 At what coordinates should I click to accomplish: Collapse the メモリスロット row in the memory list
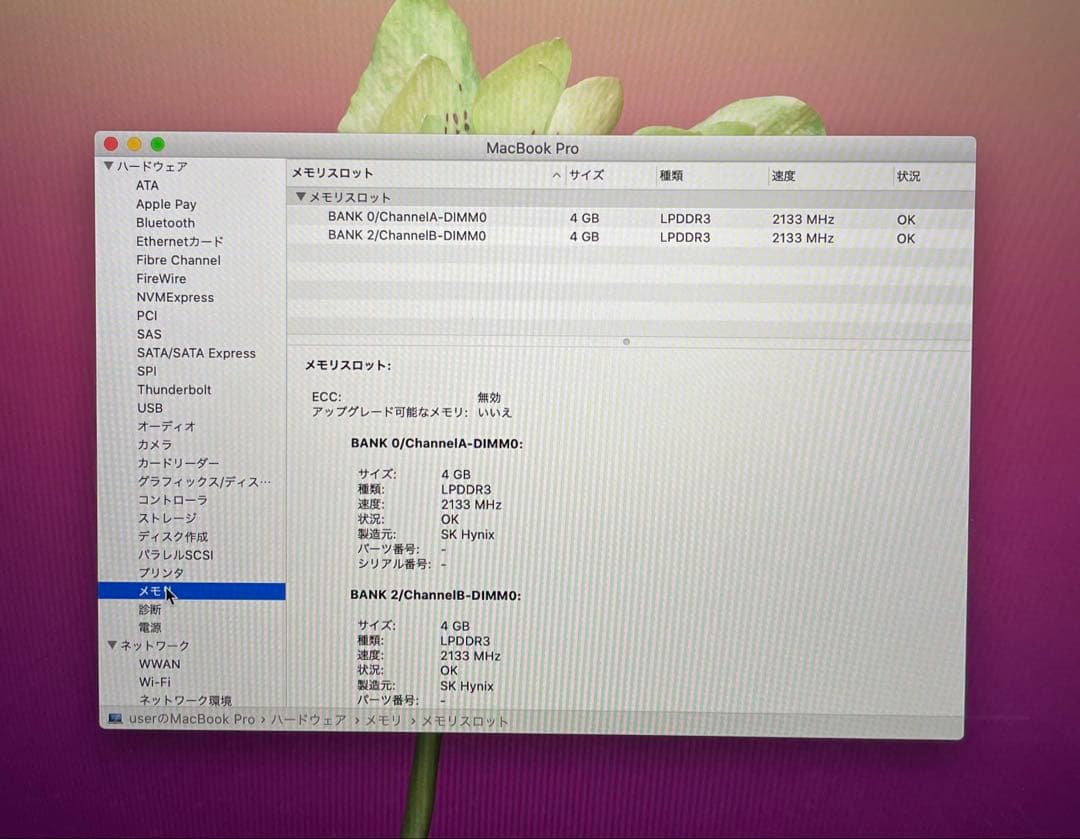[300, 198]
